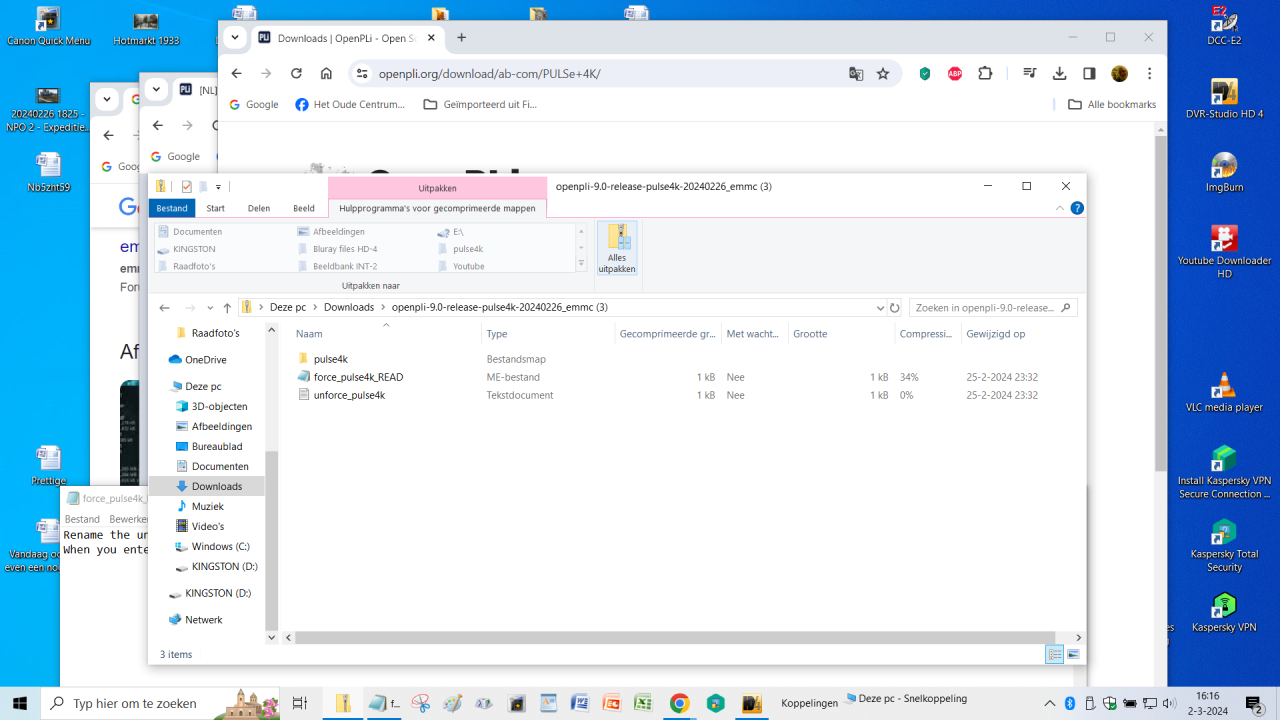Toggle Chrome side panel
Viewport: 1280px width, 720px height.
coord(1089,74)
